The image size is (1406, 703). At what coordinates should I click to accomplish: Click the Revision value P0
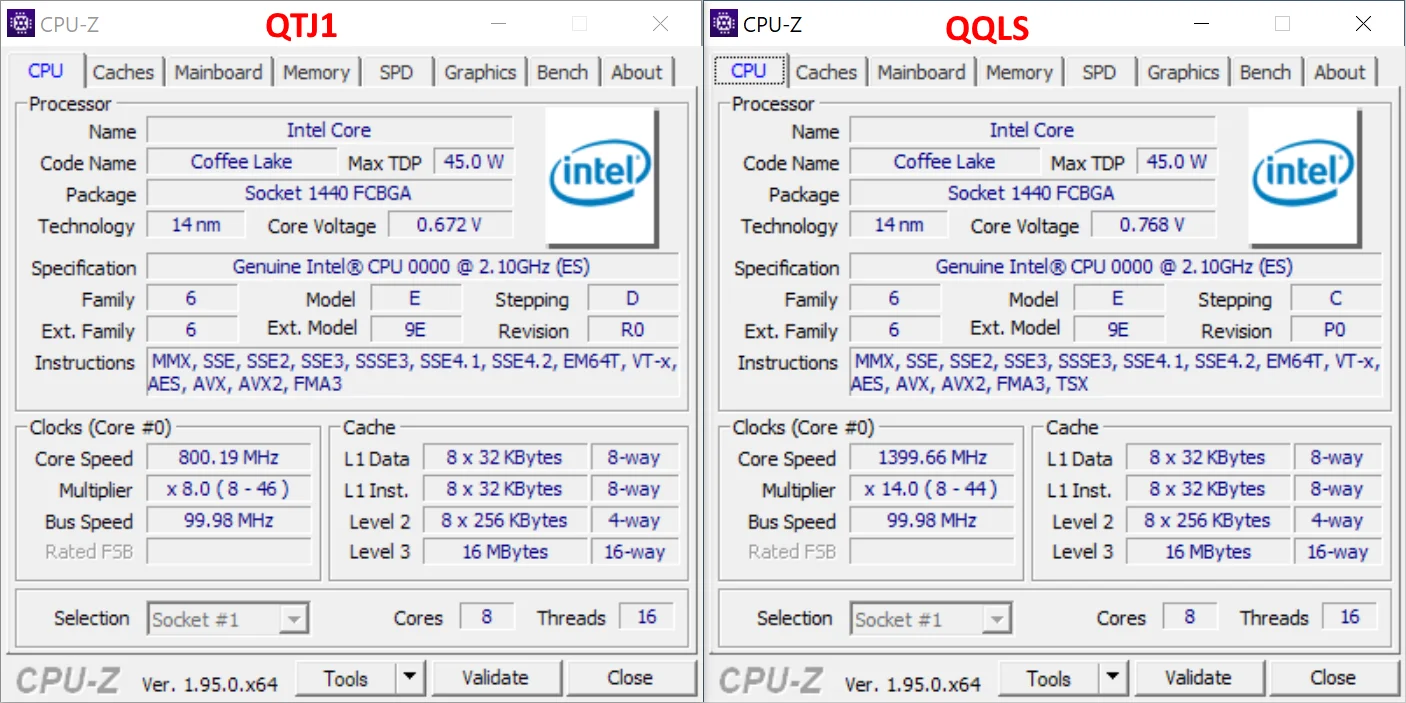point(1336,330)
